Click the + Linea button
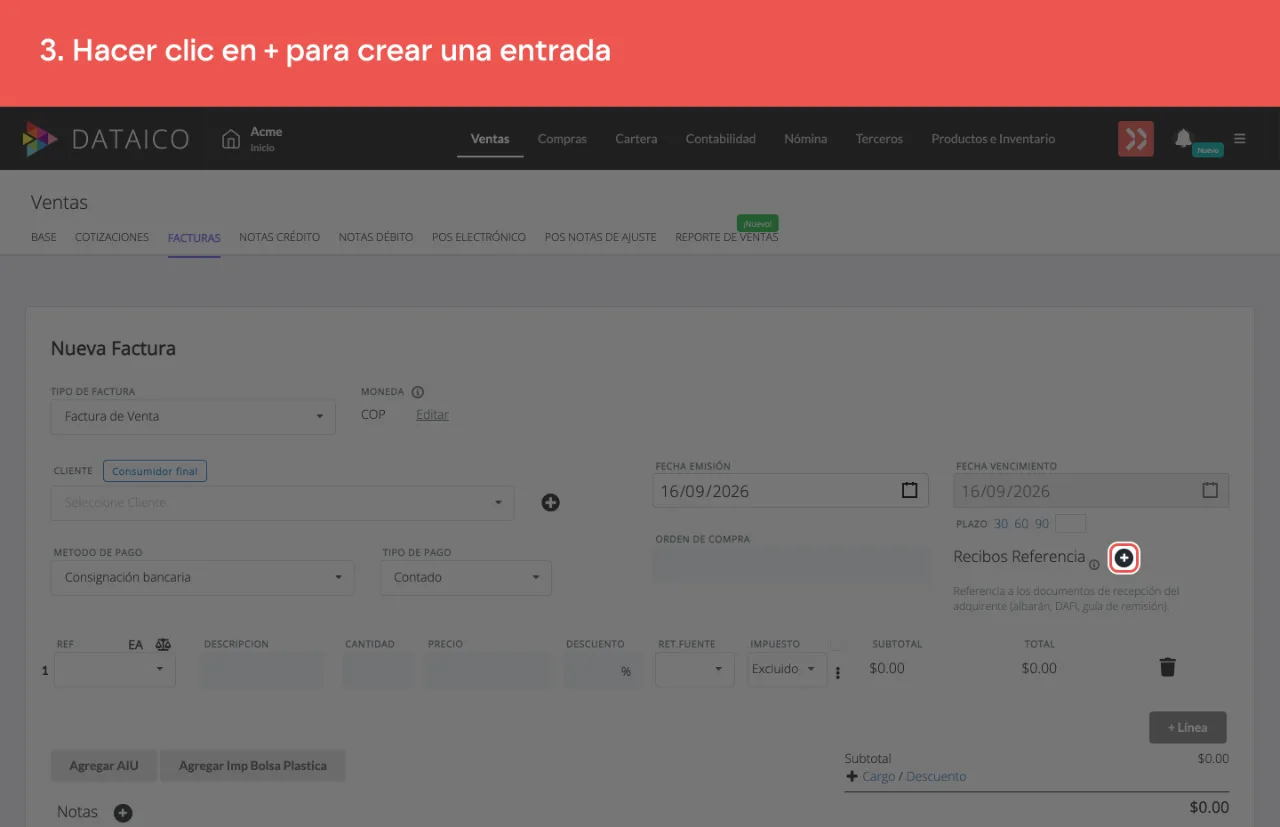Screen dimensions: 1280x827 [1188, 728]
